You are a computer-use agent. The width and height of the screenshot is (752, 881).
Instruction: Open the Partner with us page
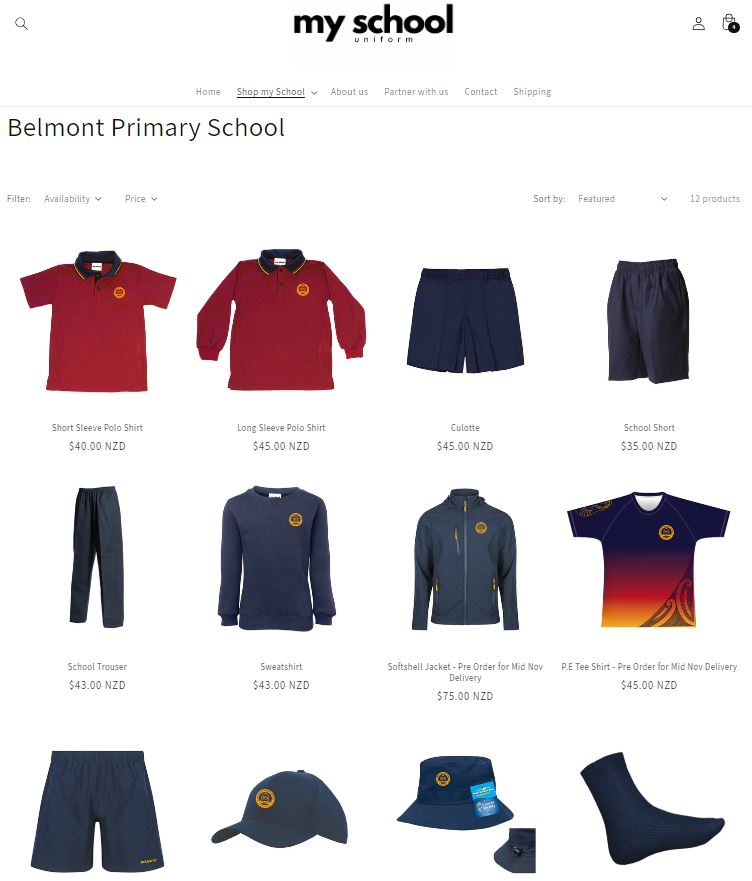point(416,92)
